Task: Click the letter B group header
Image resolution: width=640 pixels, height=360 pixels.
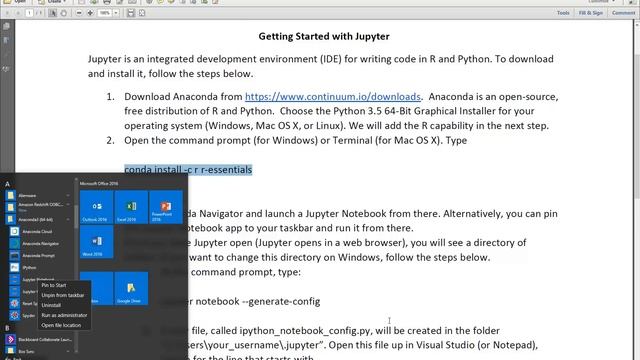Action: pyautogui.click(x=7, y=328)
